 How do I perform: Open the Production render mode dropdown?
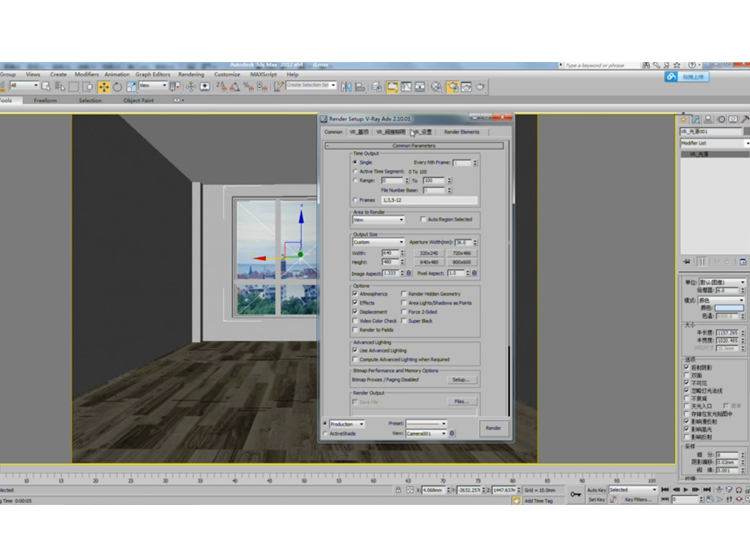[347, 424]
